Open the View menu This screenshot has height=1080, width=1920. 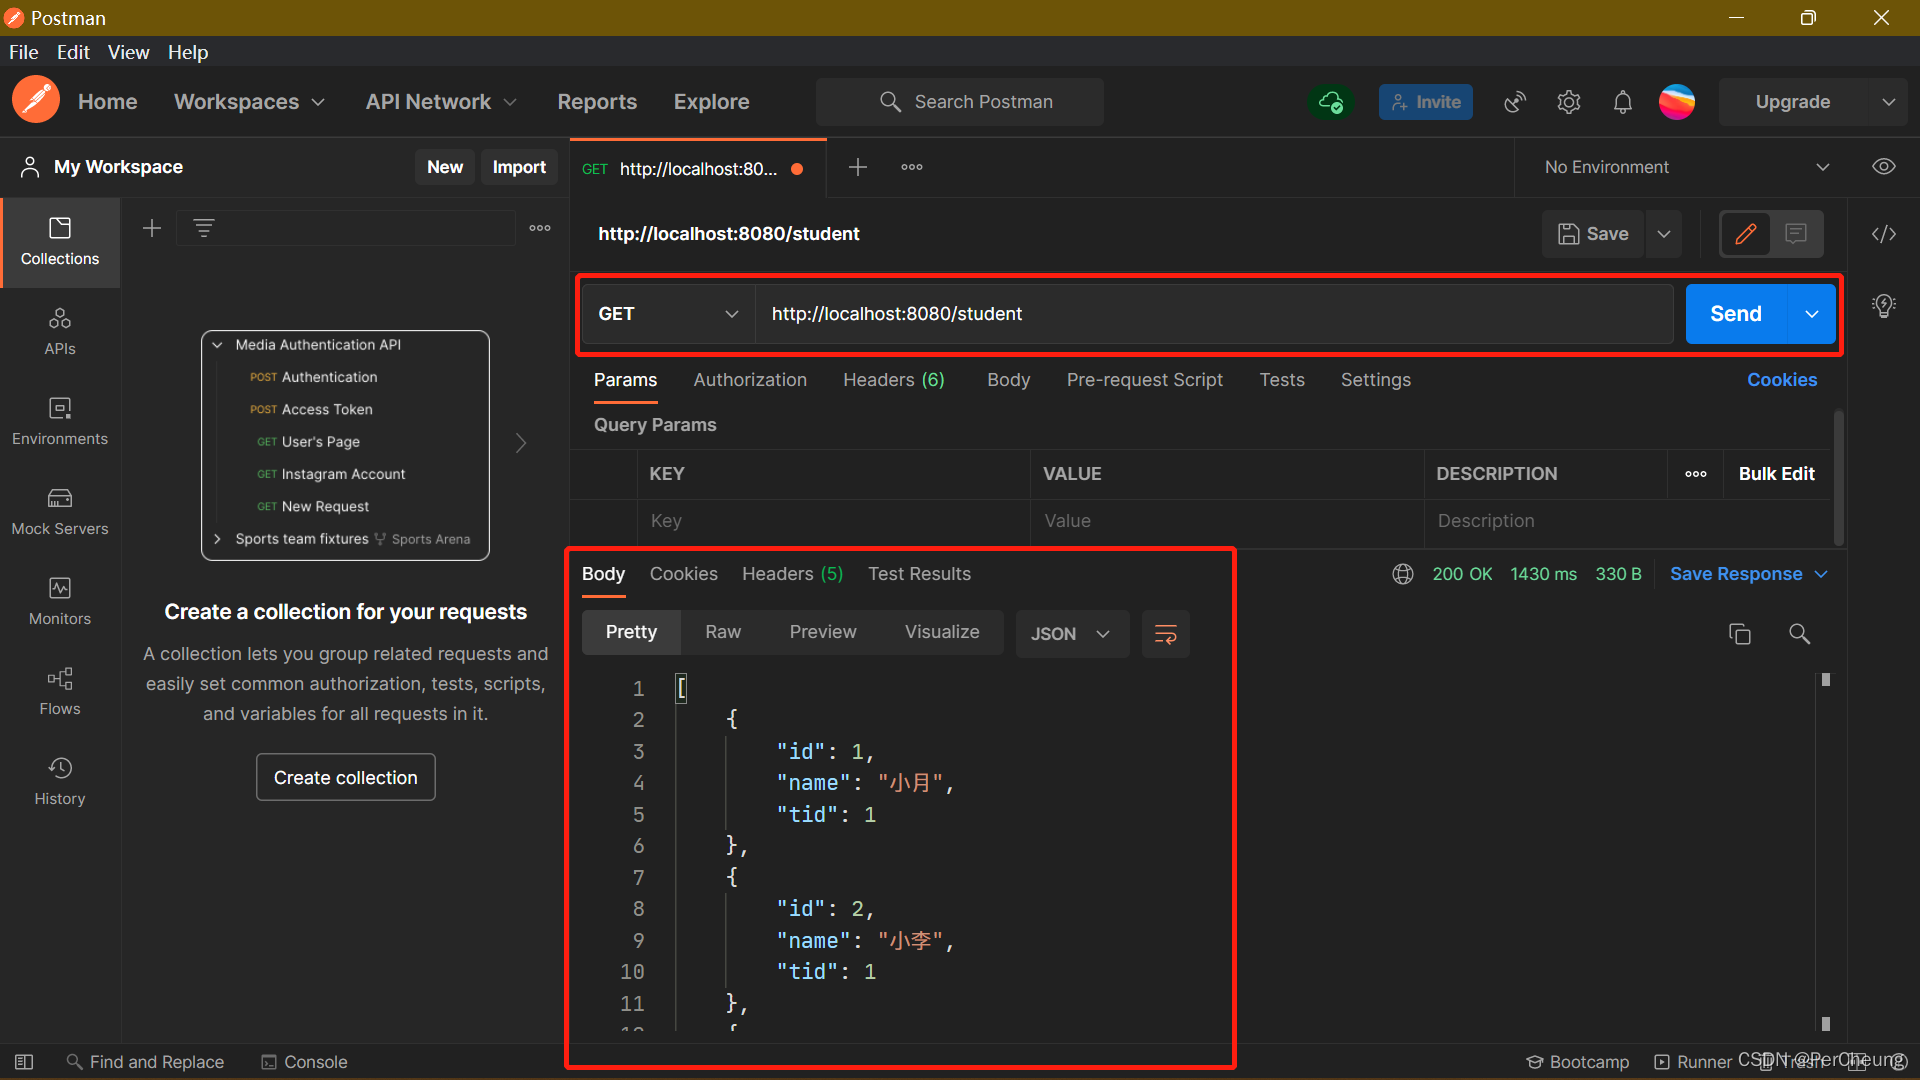click(128, 52)
